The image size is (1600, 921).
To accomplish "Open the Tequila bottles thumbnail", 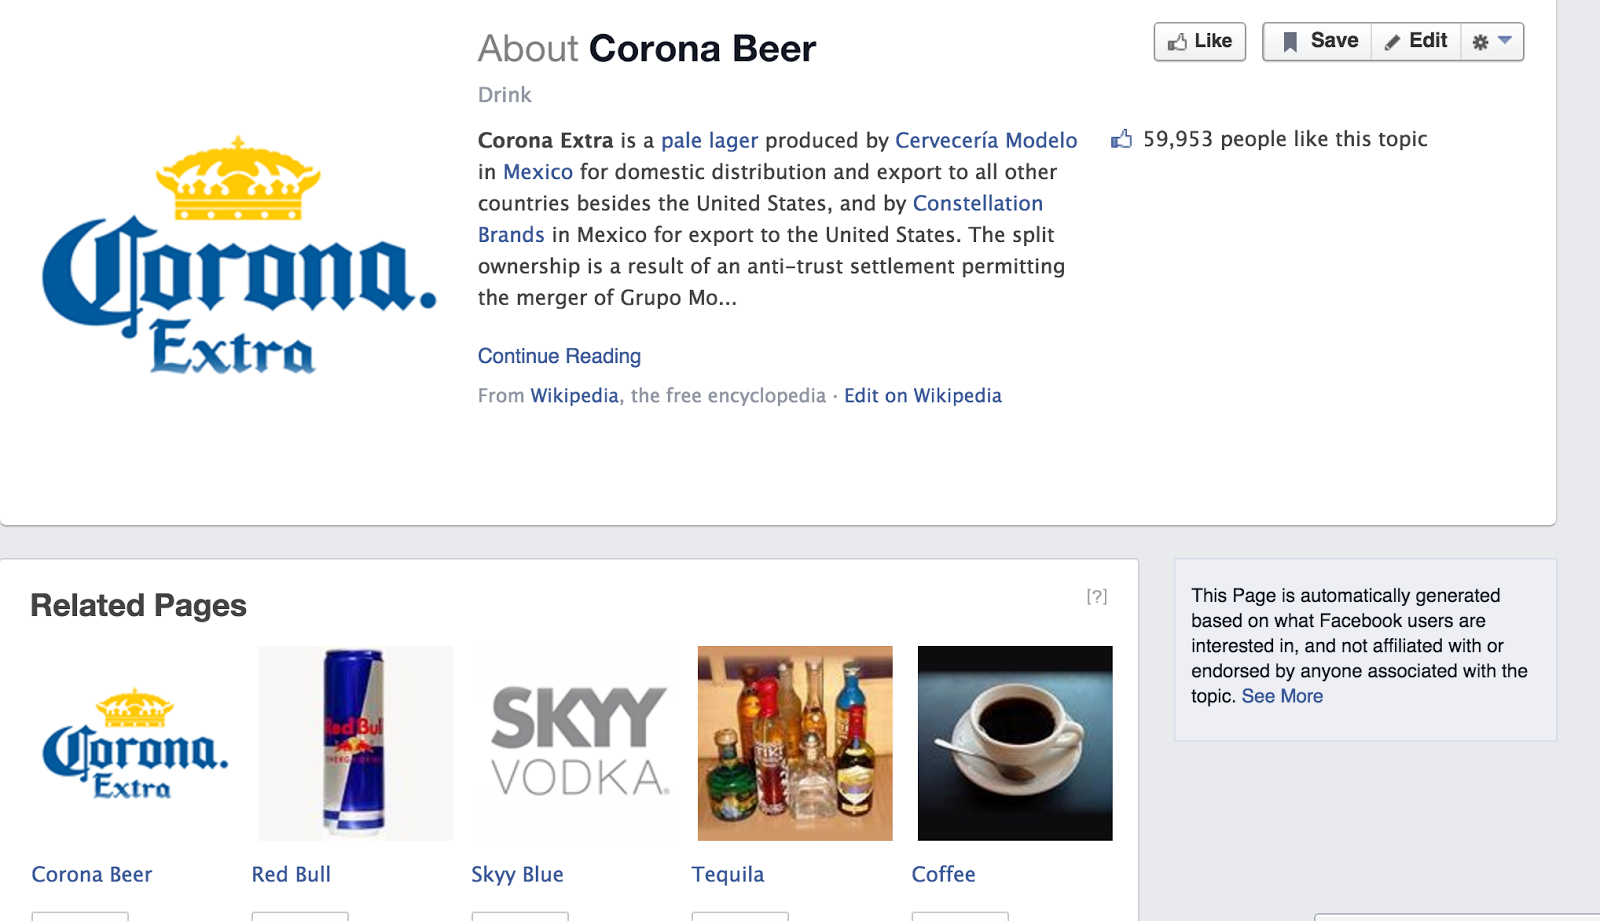I will (x=795, y=743).
